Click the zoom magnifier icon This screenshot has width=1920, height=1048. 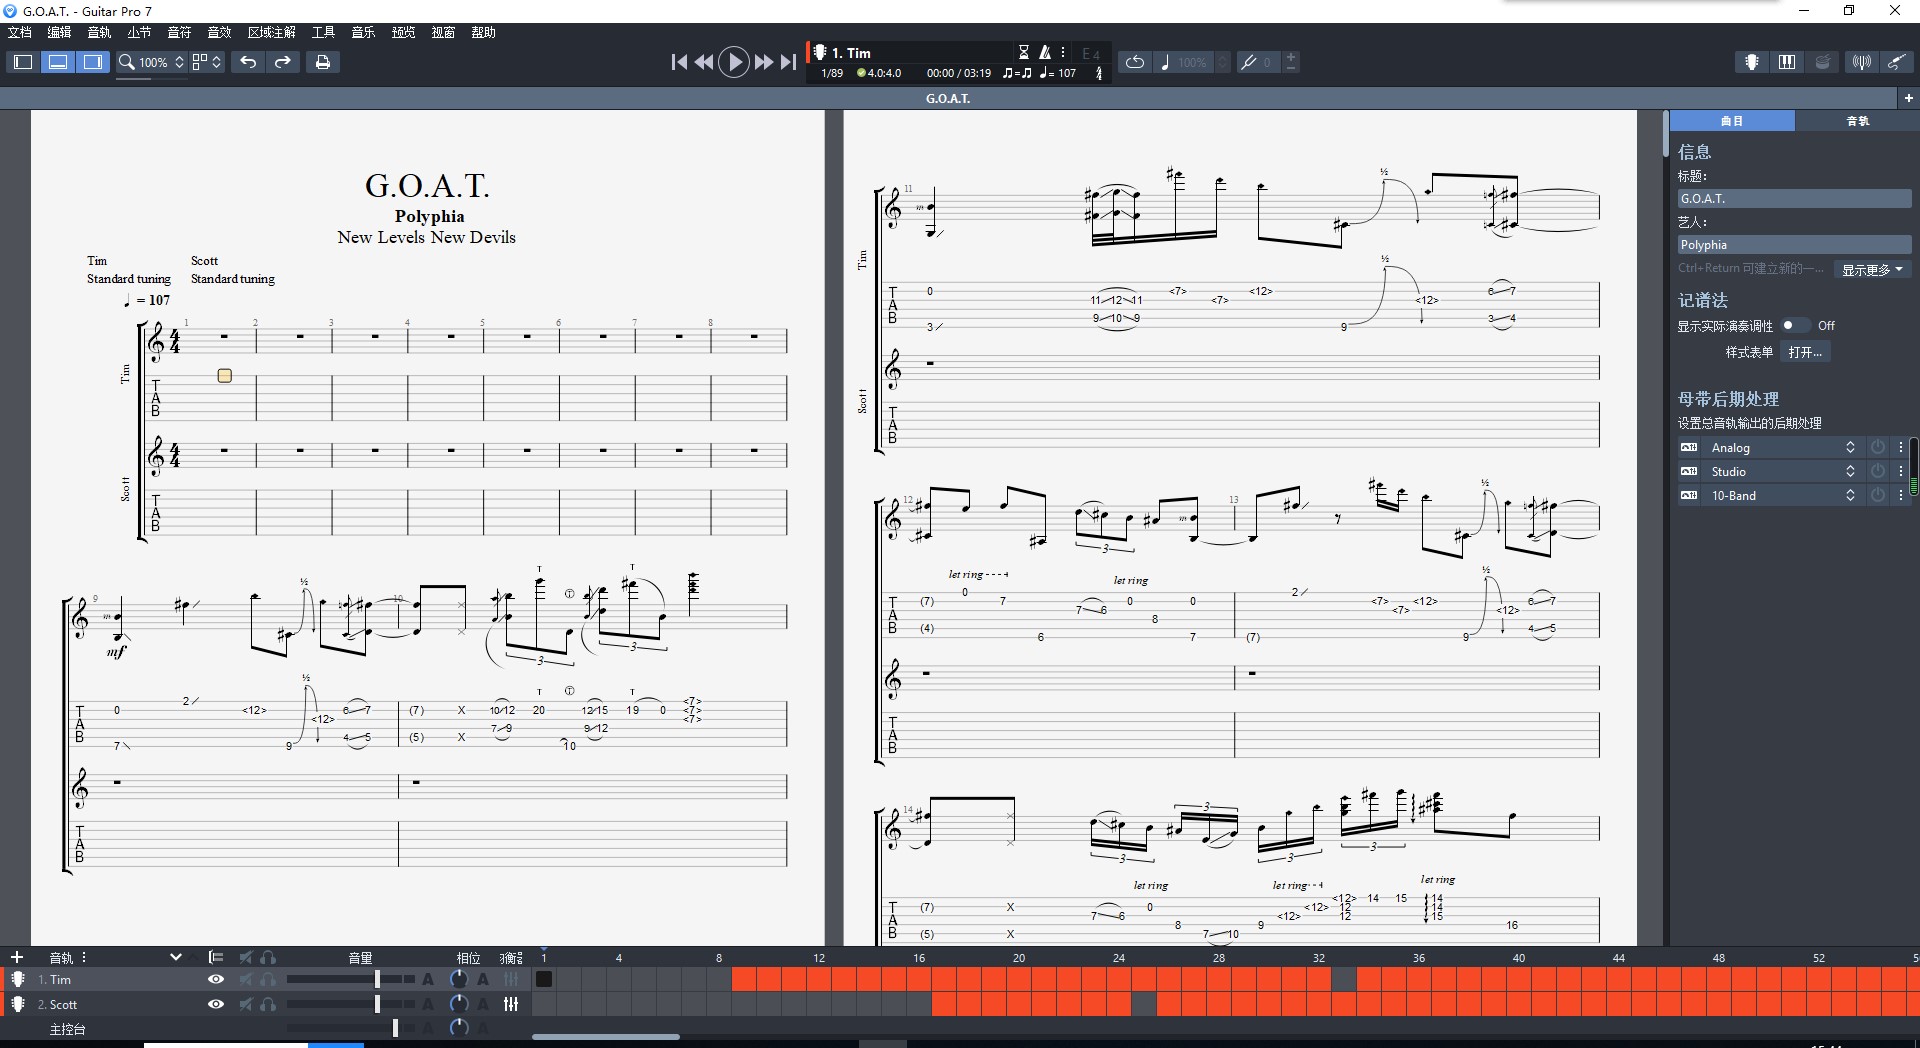pos(127,62)
